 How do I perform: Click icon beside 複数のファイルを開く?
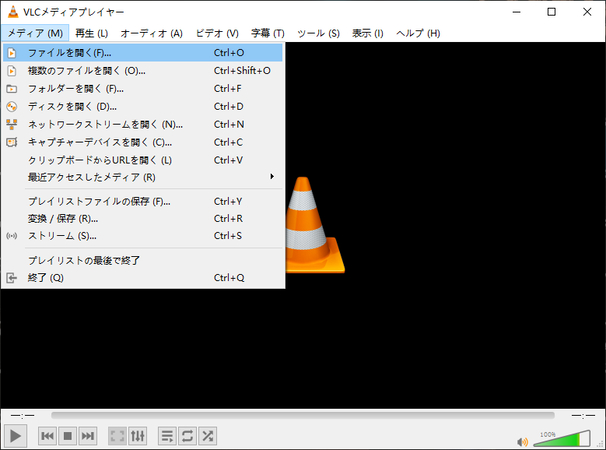12,71
